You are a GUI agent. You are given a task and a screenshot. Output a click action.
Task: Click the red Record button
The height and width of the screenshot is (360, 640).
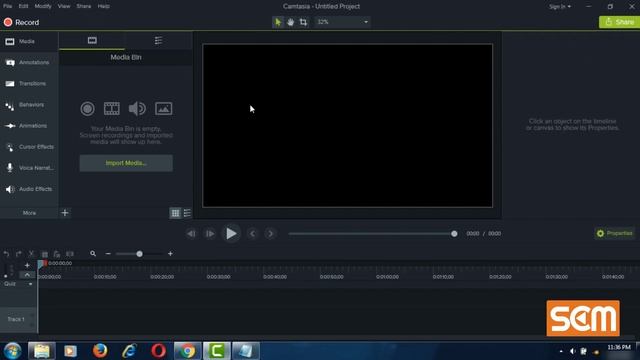(x=21, y=22)
